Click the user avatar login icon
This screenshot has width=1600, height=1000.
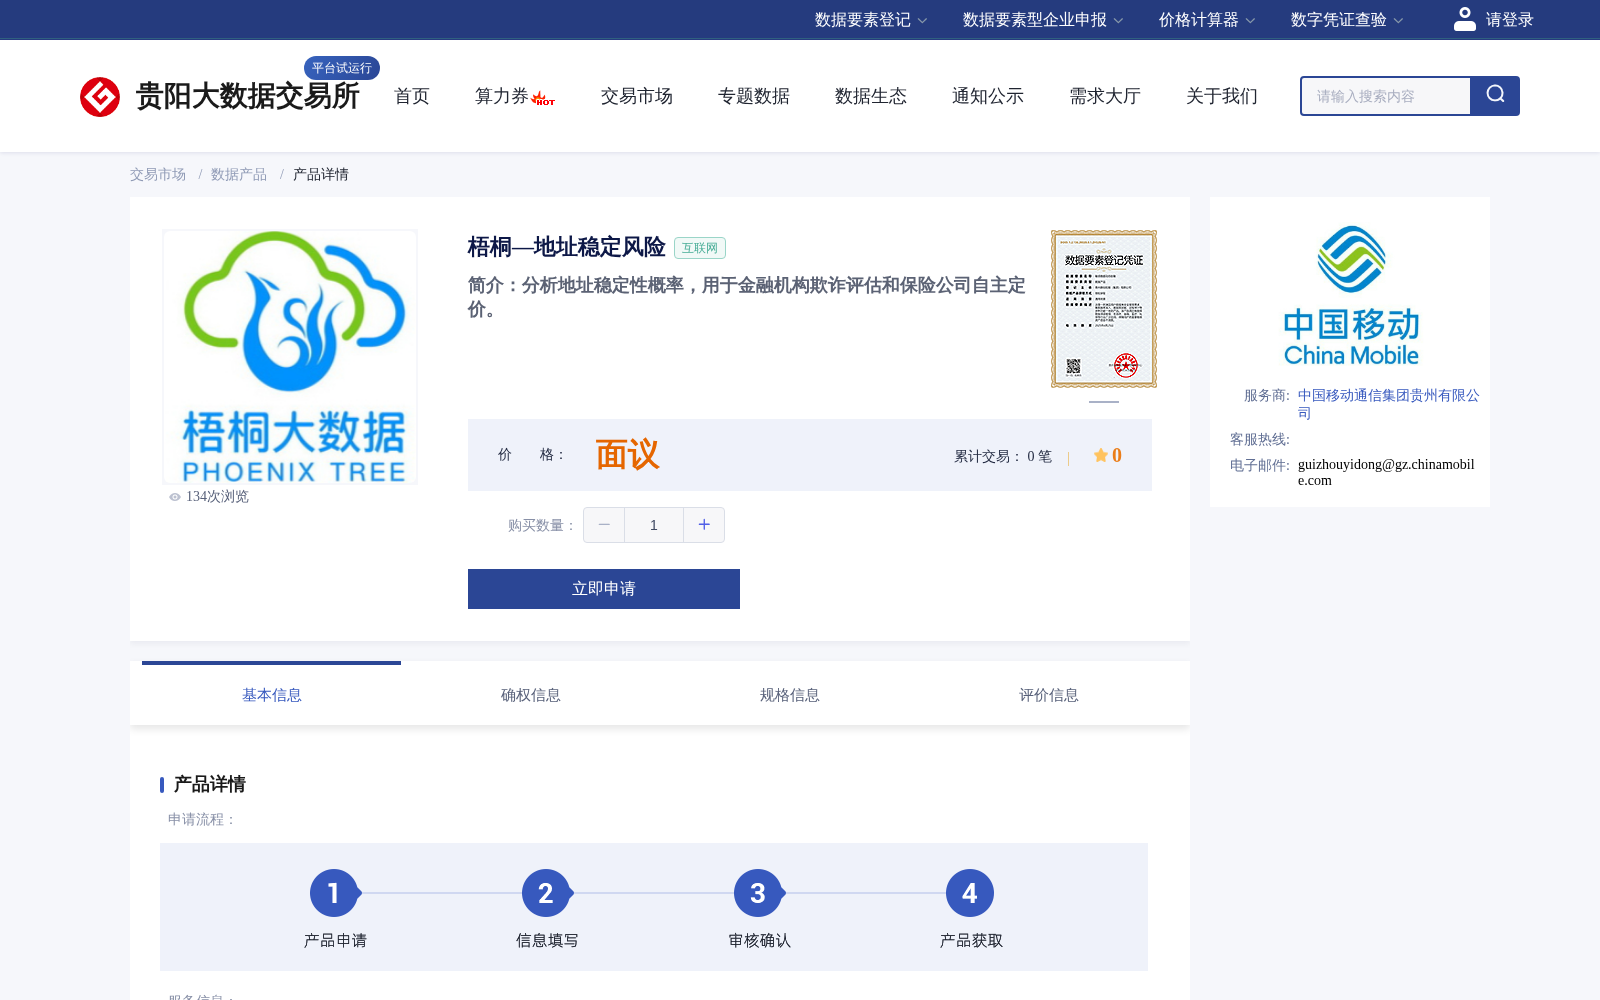click(1464, 19)
